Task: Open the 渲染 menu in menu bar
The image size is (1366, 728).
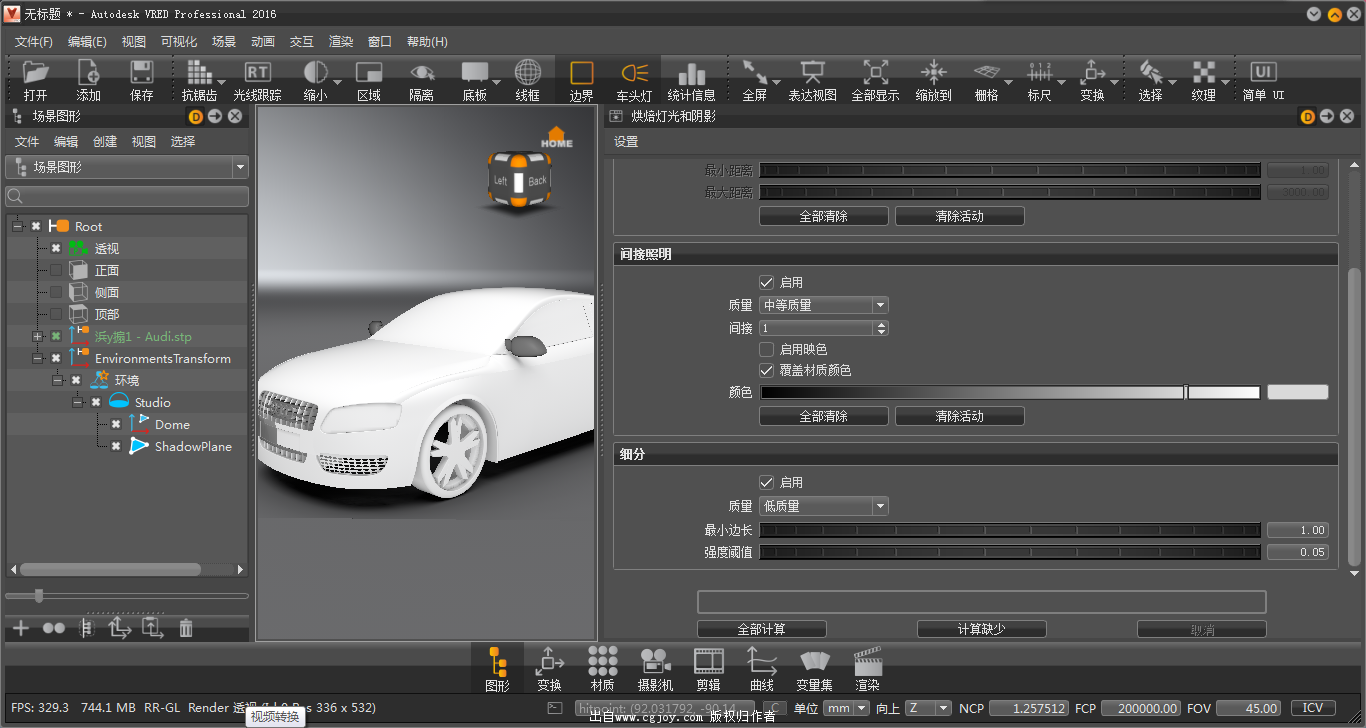Action: 341,42
